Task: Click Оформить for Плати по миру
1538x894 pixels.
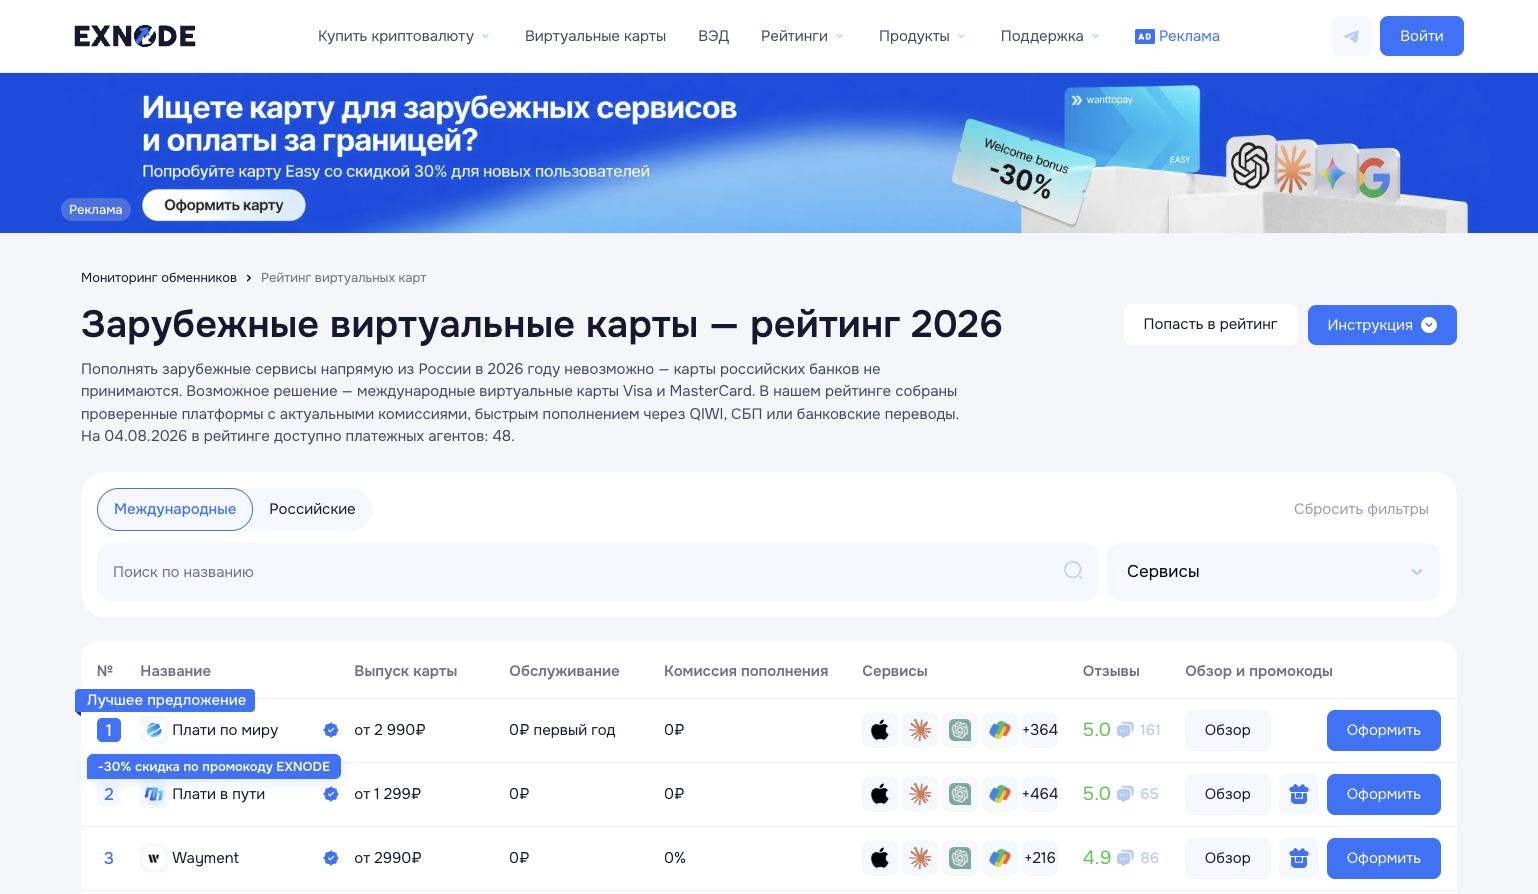Action: pyautogui.click(x=1384, y=730)
